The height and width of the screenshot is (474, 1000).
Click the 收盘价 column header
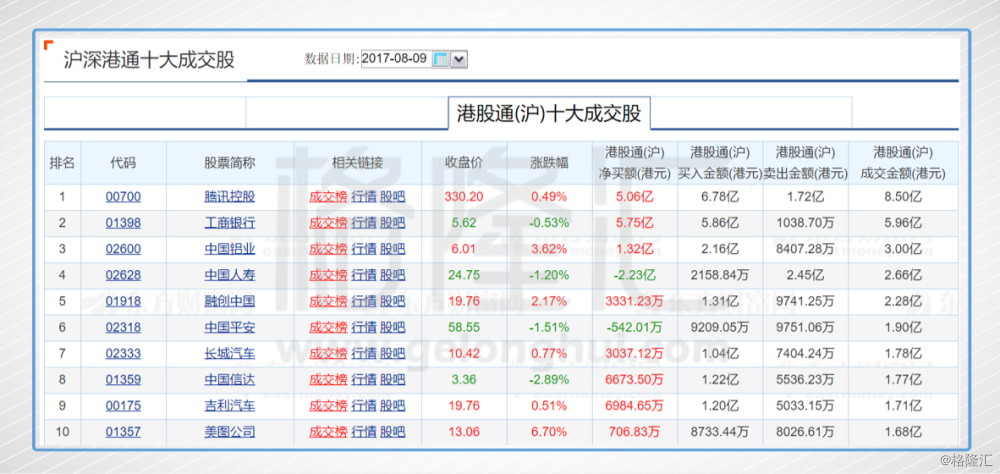point(464,163)
